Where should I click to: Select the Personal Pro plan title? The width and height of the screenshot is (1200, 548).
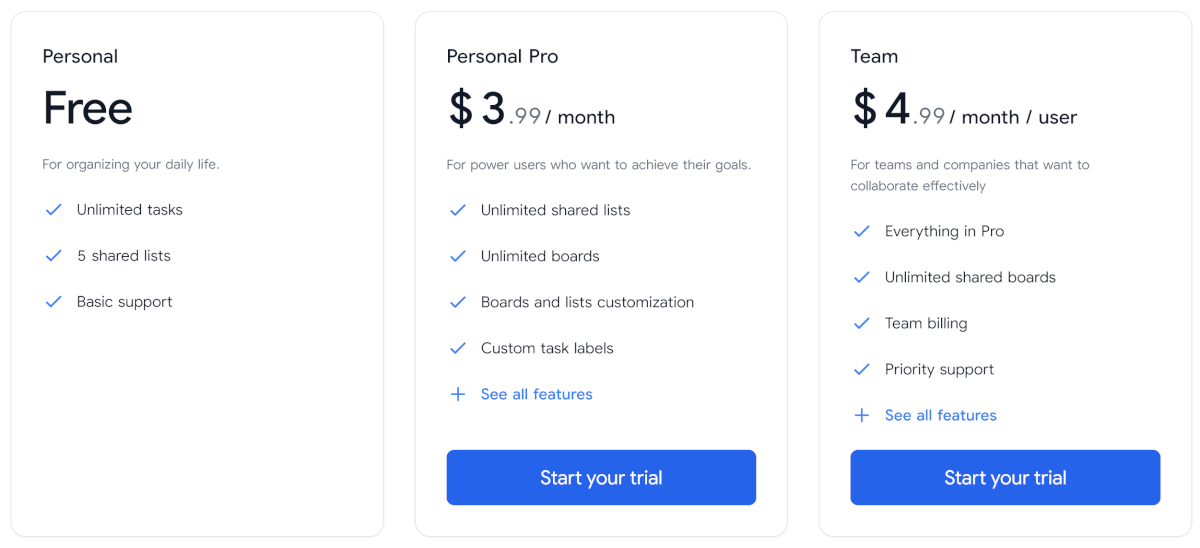[x=502, y=56]
